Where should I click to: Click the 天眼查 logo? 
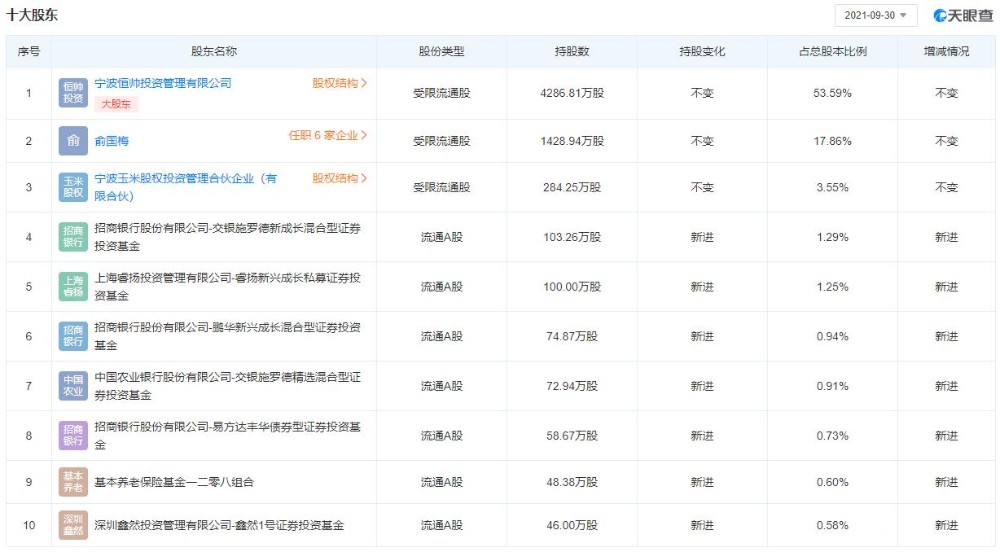click(x=963, y=15)
